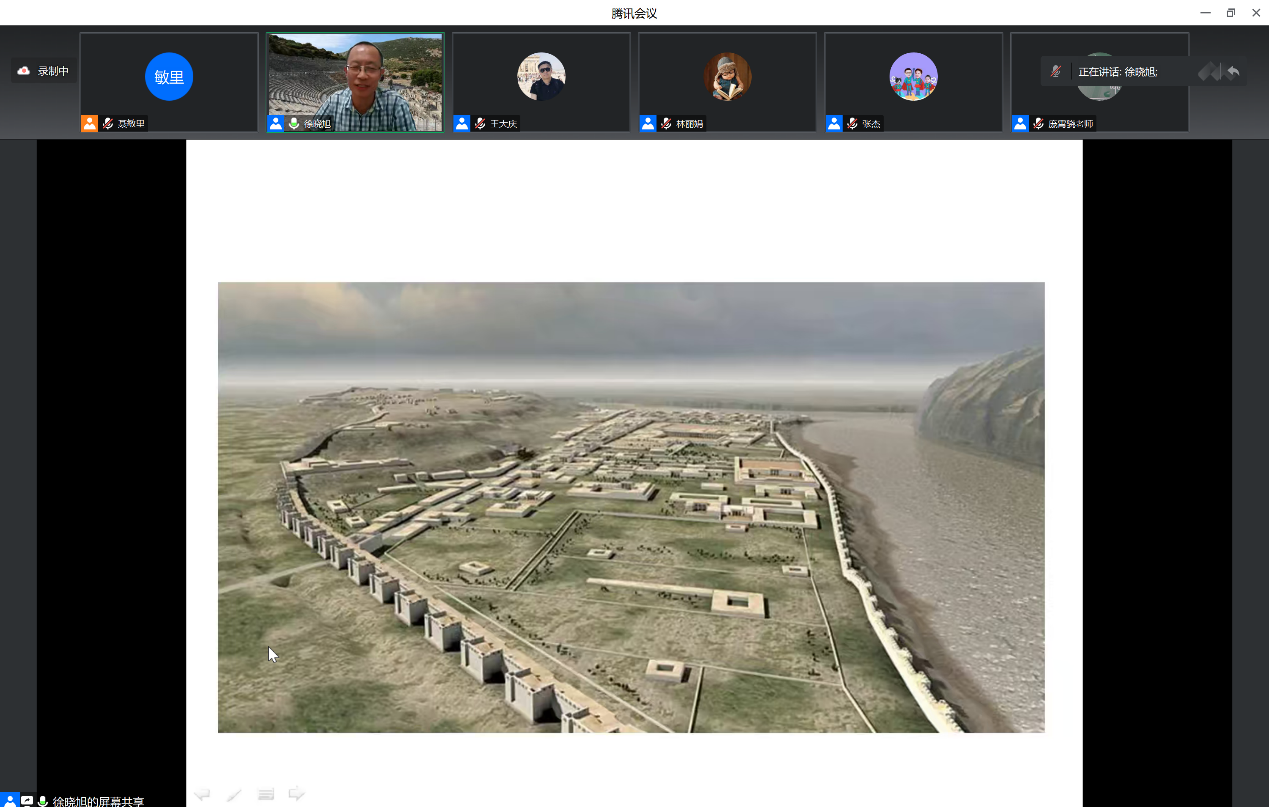The image size is (1269, 807).
Task: Click the shared ancient city slide image
Action: pos(631,507)
